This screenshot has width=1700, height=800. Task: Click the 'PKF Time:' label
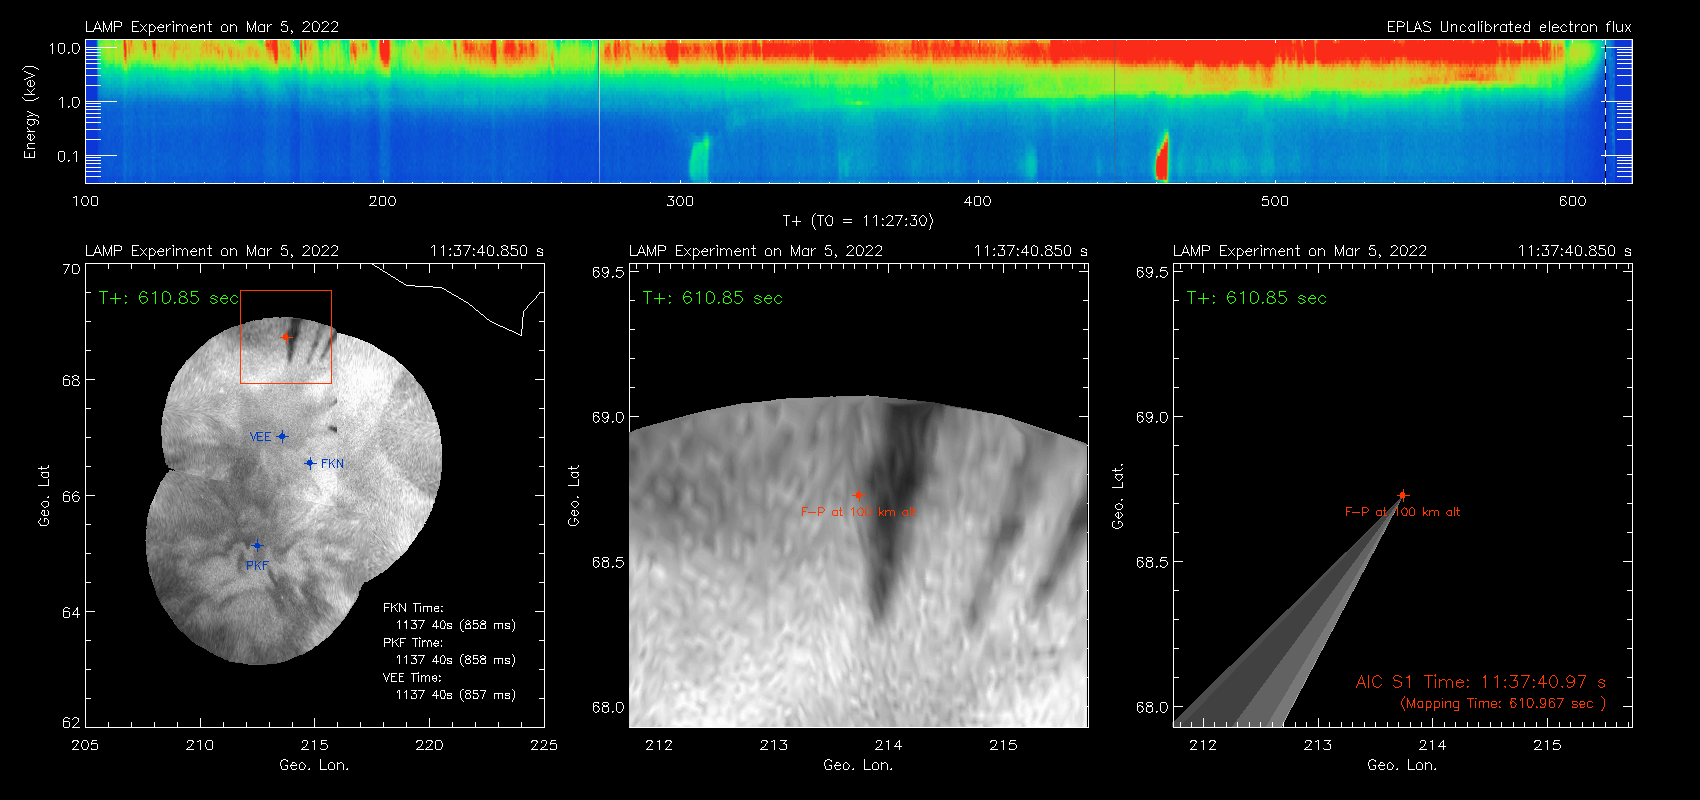pos(413,643)
